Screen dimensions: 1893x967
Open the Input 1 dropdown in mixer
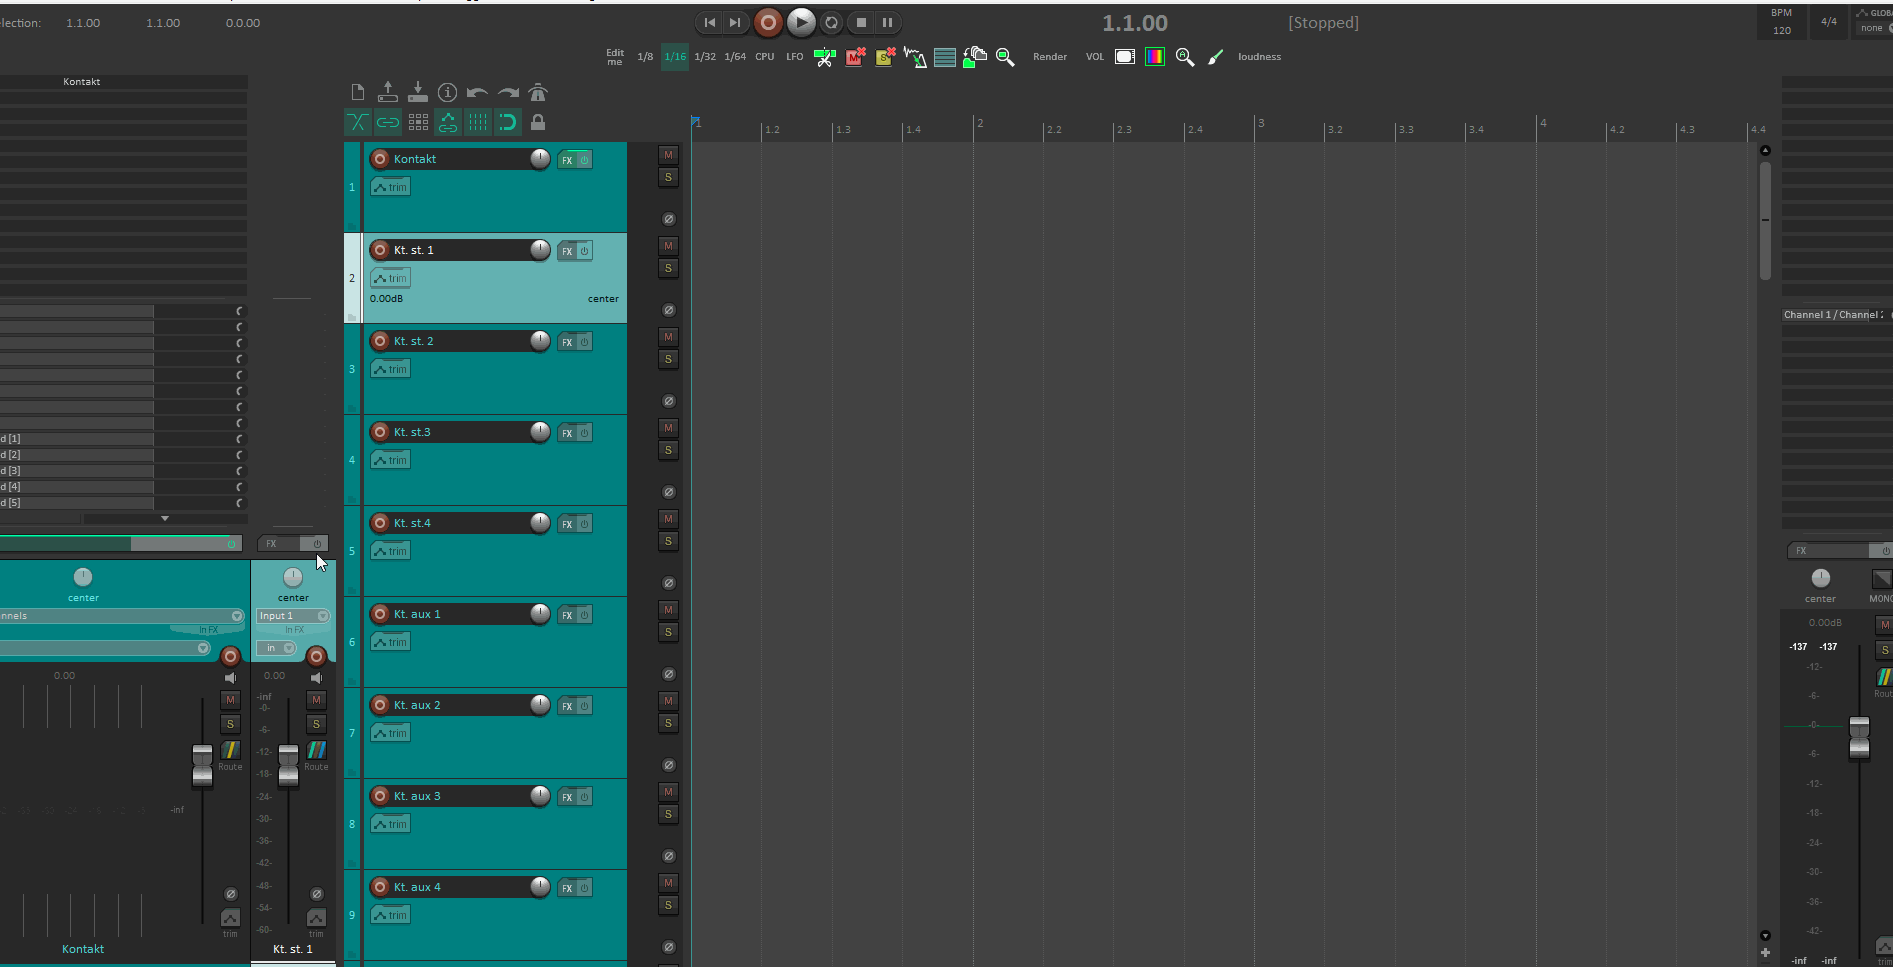pos(293,616)
